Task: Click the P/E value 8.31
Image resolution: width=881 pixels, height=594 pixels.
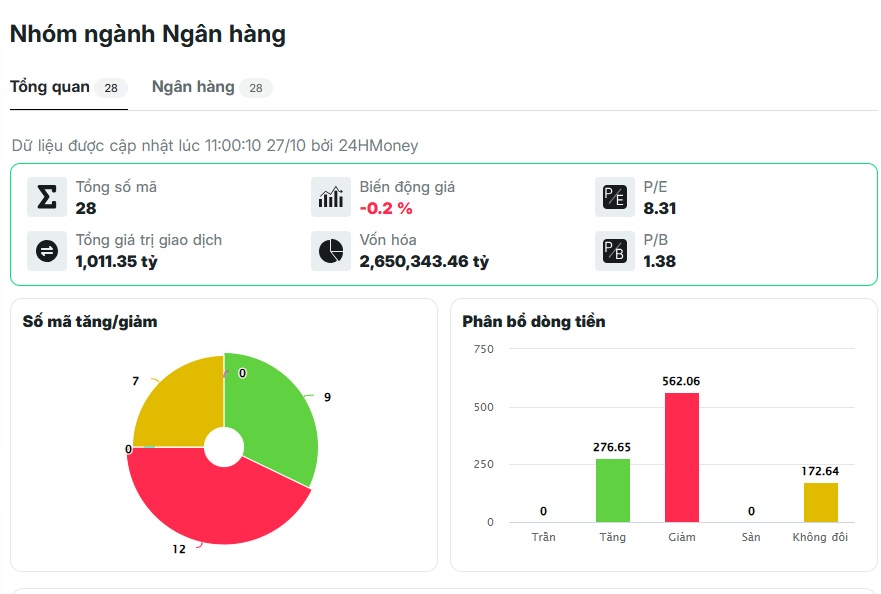Action: tap(660, 208)
